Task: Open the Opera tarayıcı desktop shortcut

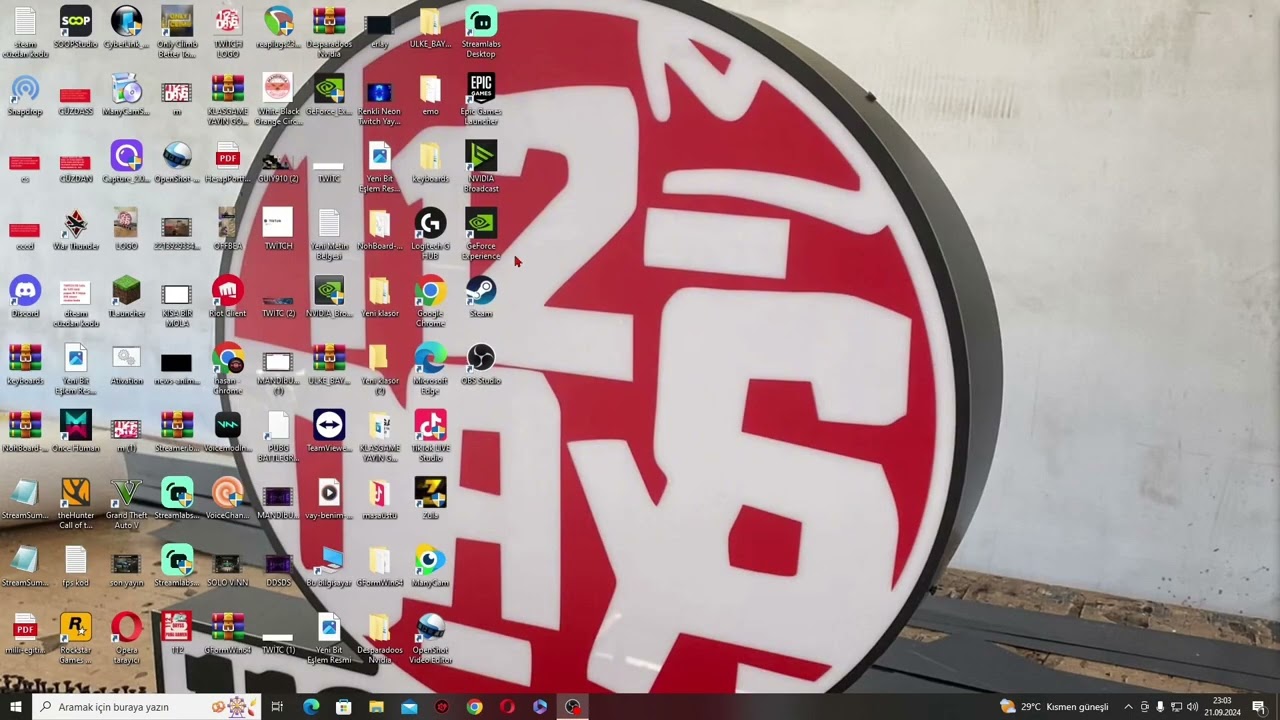Action: (x=126, y=638)
